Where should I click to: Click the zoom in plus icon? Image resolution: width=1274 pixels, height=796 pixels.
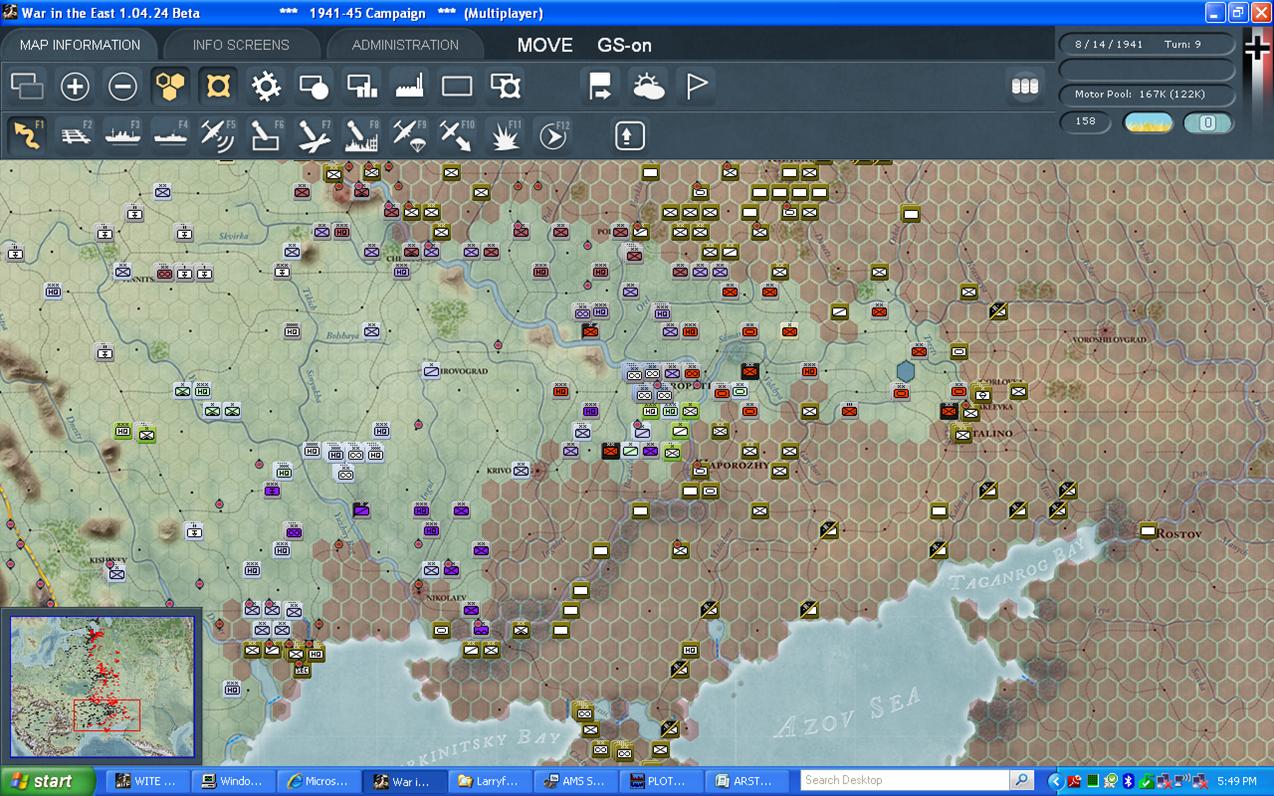pos(75,87)
